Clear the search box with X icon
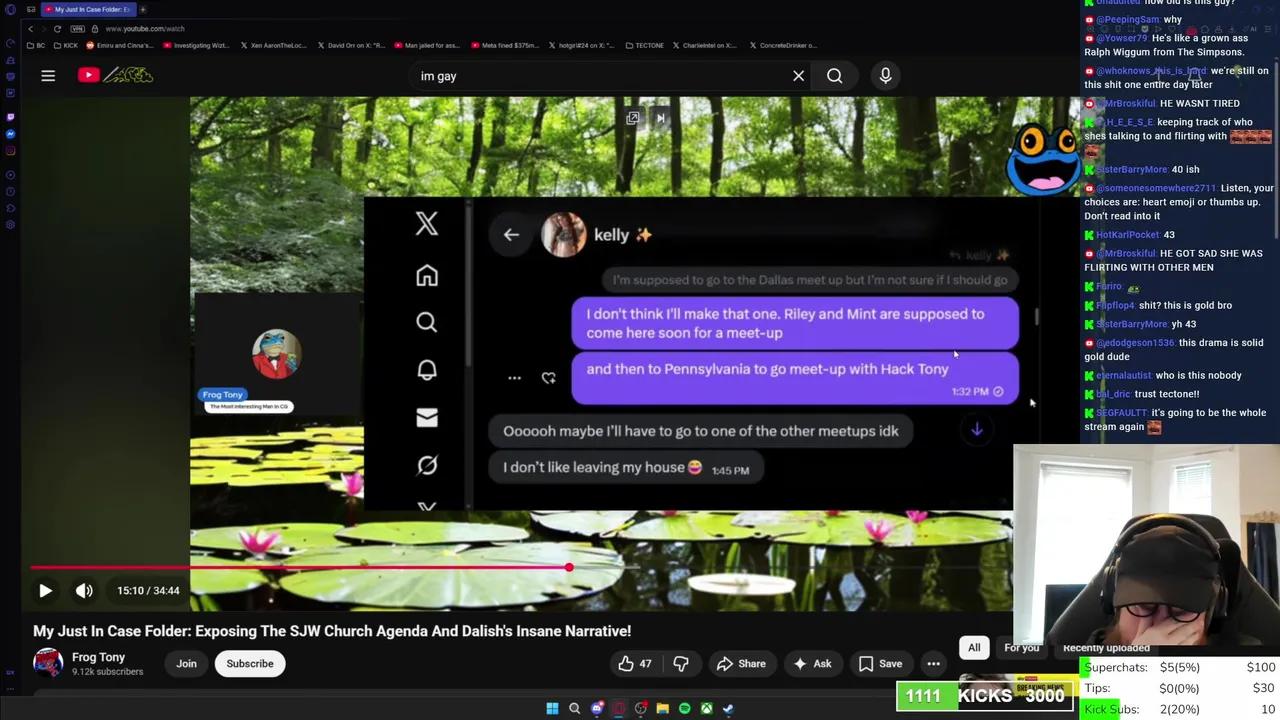This screenshot has height=720, width=1280. click(798, 76)
